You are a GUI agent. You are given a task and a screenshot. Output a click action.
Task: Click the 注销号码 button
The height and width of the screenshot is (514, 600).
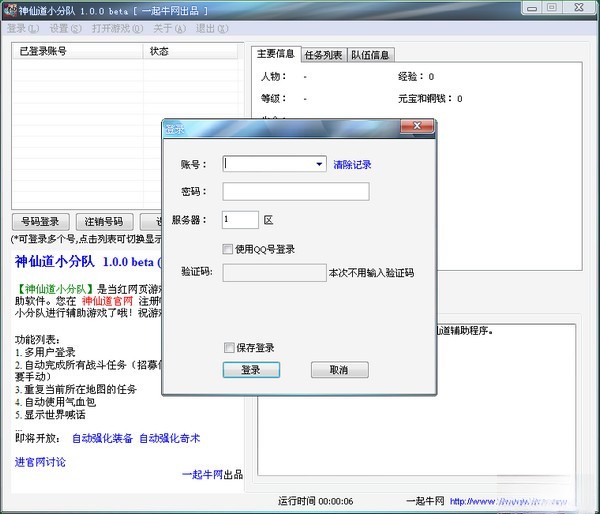(103, 222)
